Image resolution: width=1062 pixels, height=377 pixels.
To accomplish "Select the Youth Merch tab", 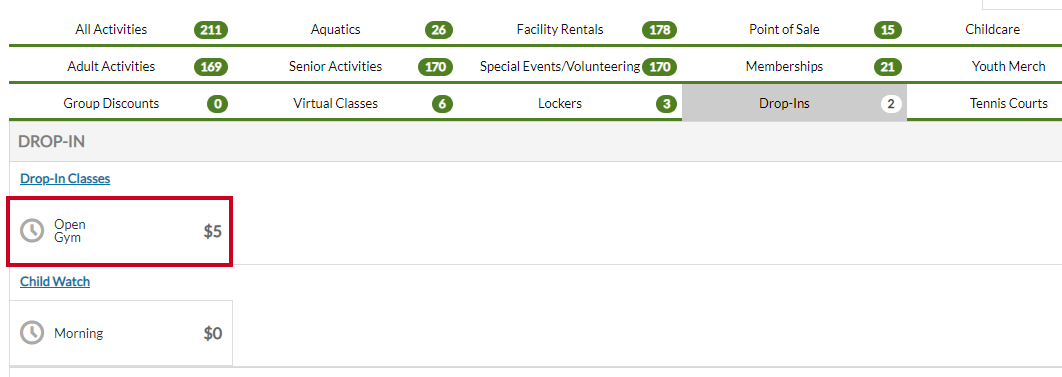I will 985,66.
